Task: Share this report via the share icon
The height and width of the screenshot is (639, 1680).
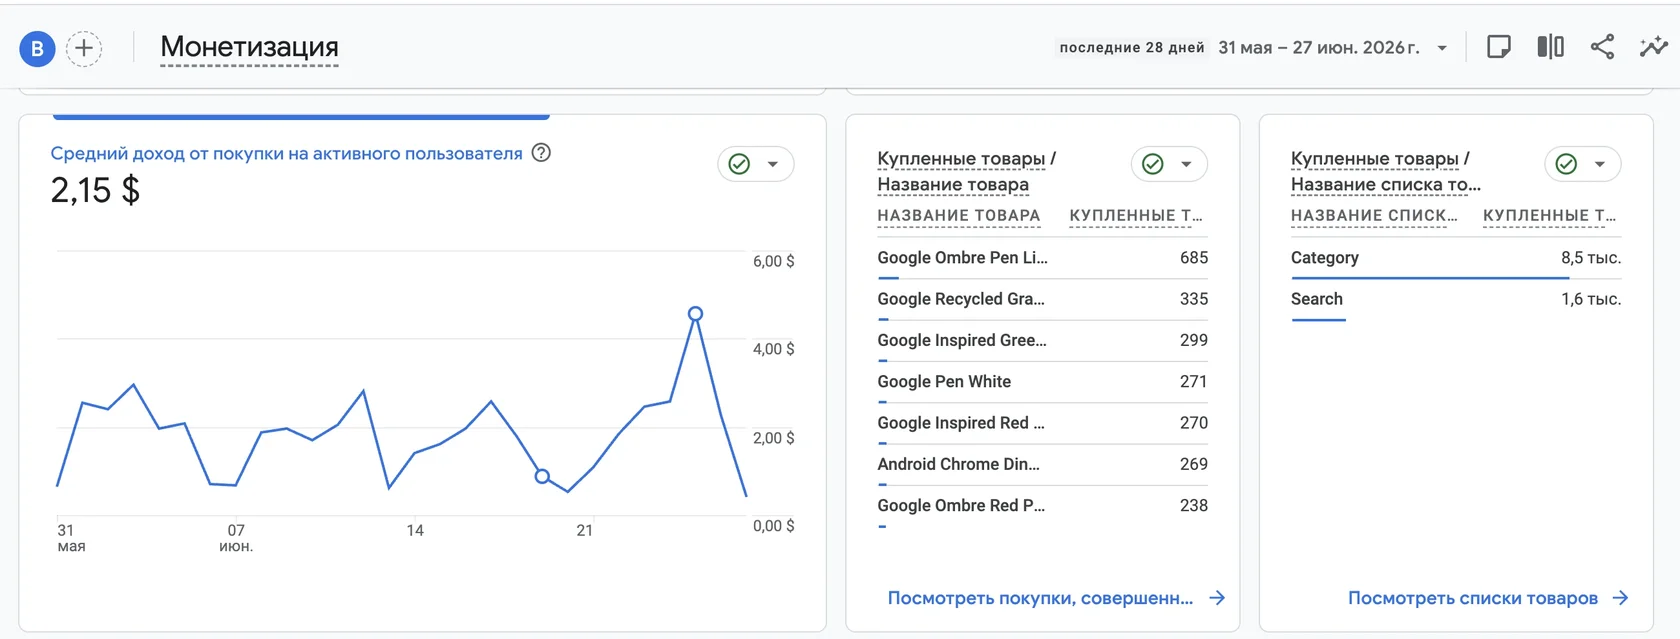Action: pos(1602,47)
